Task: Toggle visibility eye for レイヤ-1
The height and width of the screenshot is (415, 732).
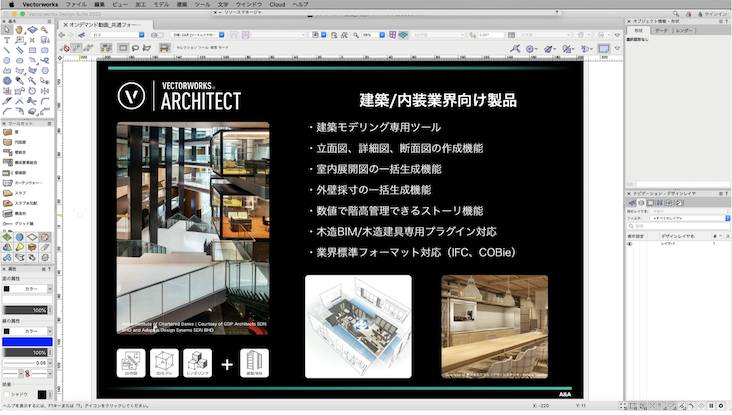Action: point(629,244)
